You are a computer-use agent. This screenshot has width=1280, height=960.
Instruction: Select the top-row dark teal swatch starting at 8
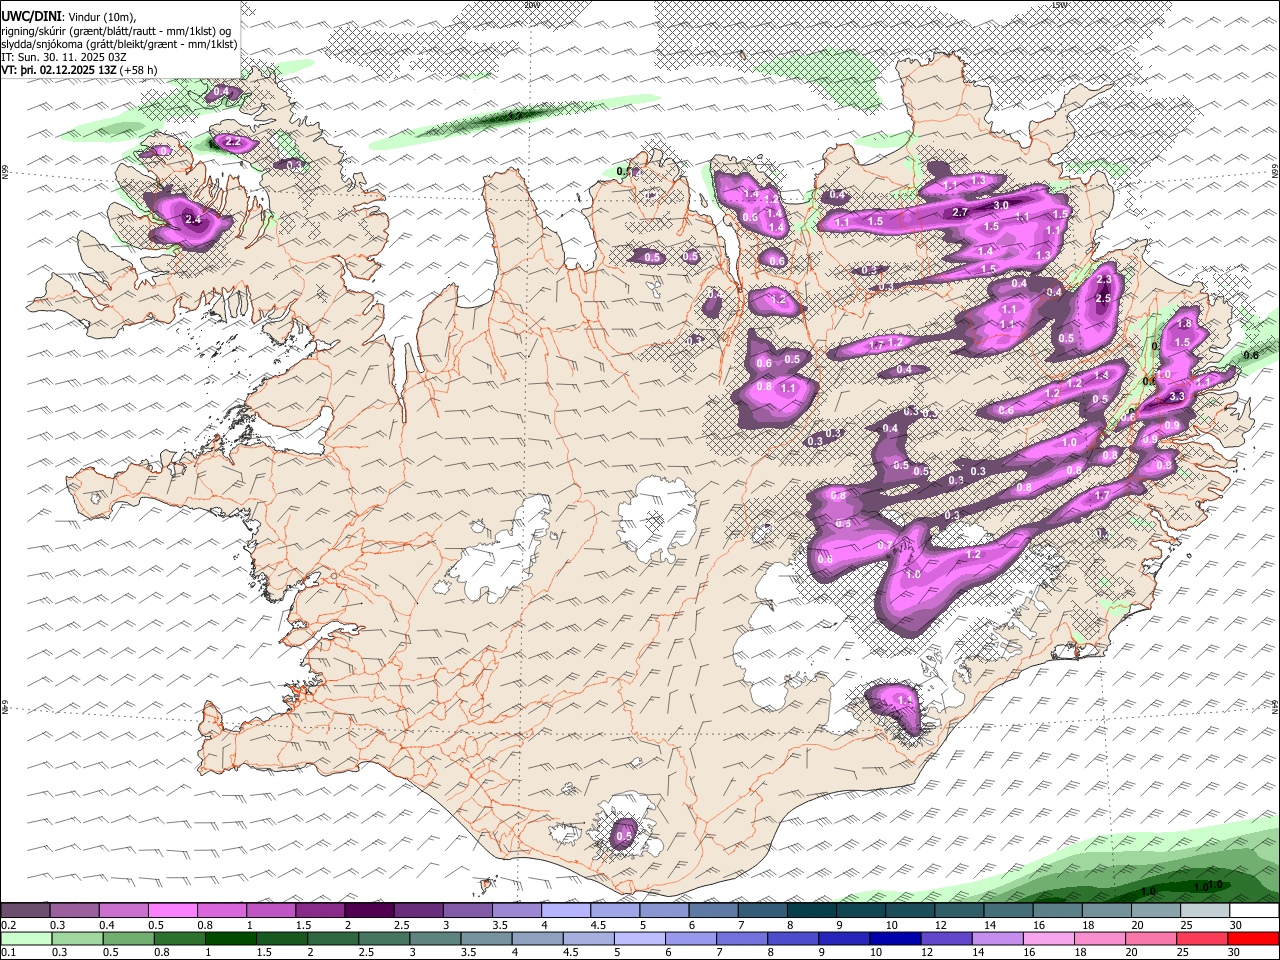pos(812,910)
